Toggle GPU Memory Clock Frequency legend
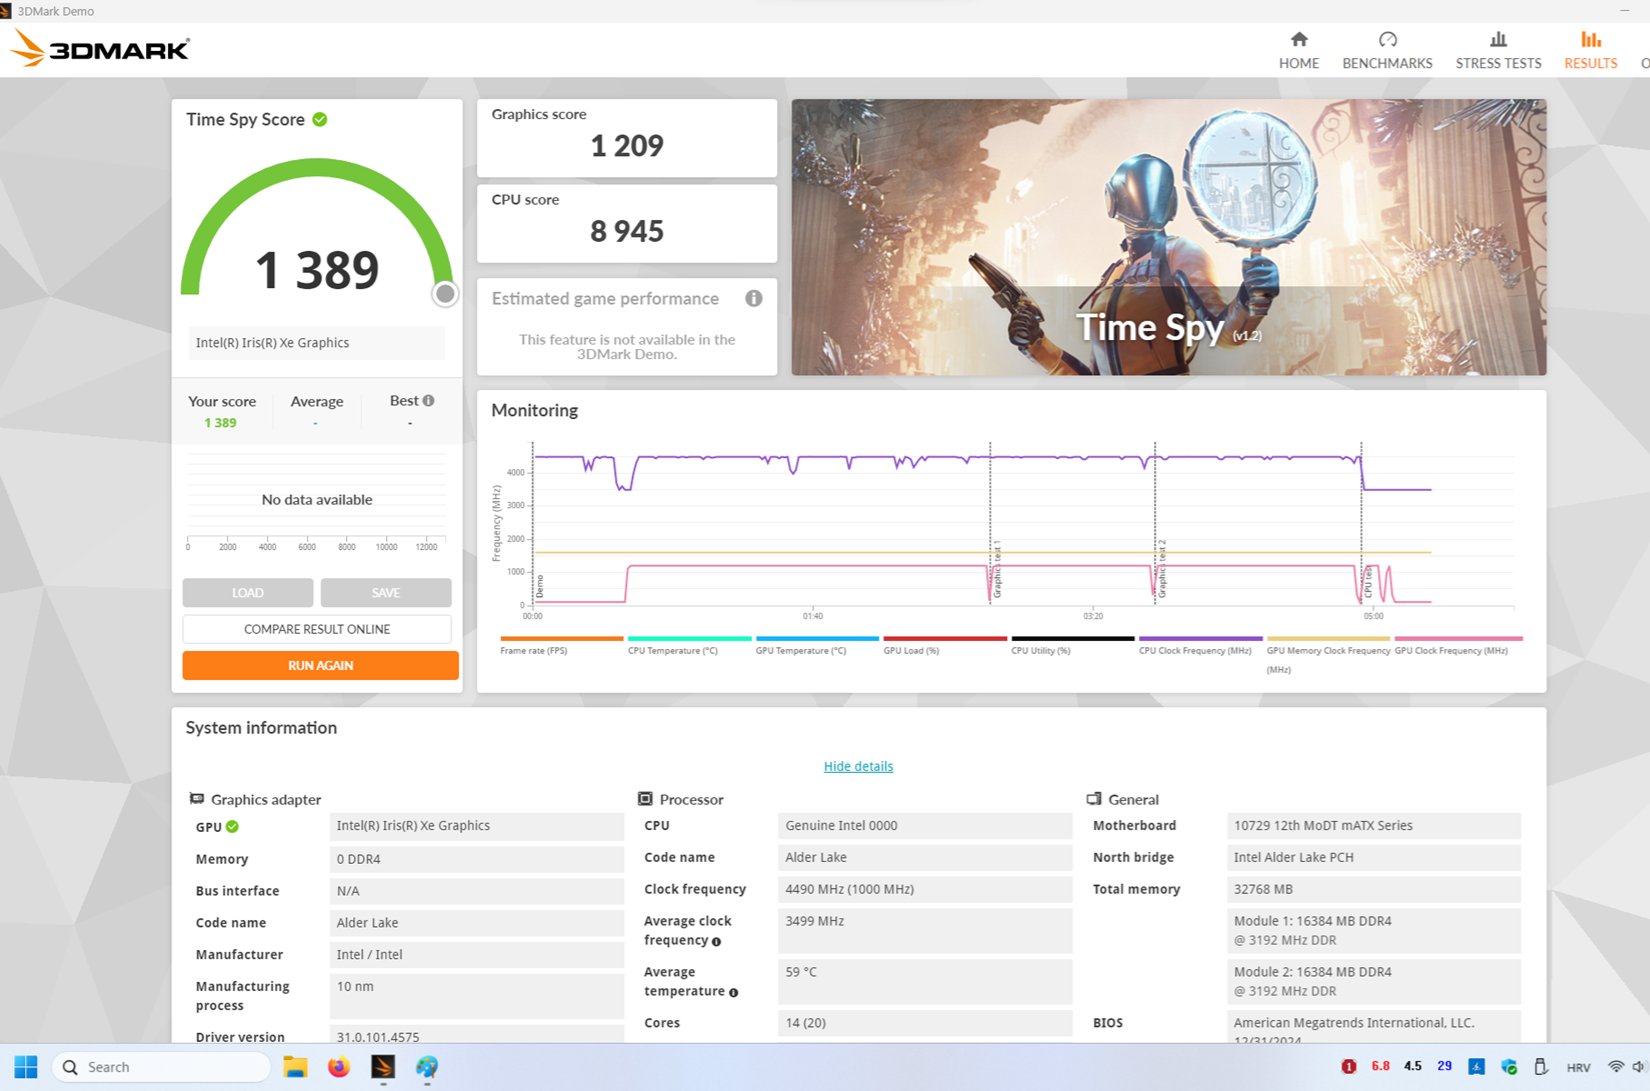This screenshot has width=1650, height=1091. (x=1328, y=654)
